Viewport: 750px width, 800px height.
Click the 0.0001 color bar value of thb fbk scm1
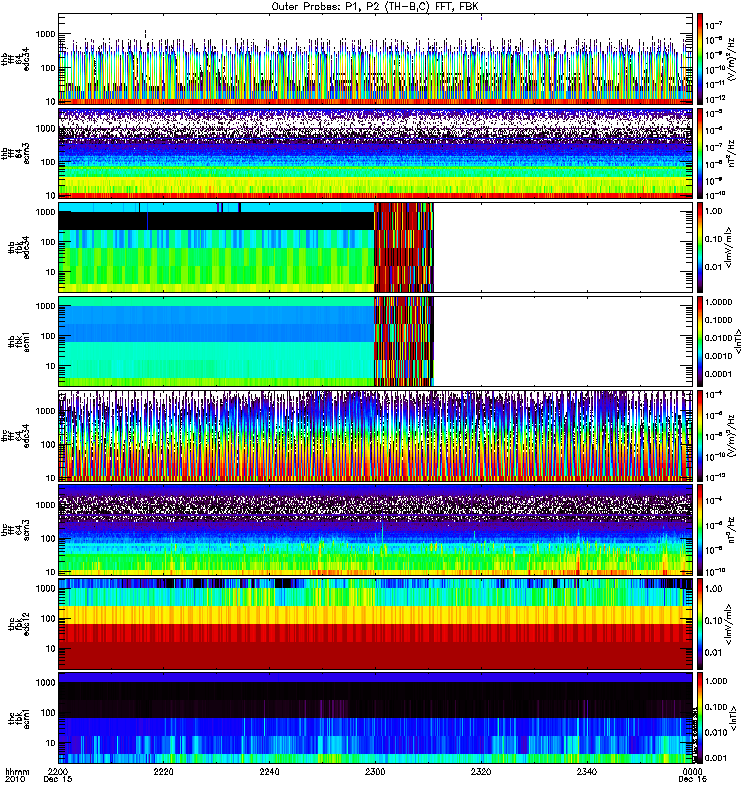(x=718, y=374)
